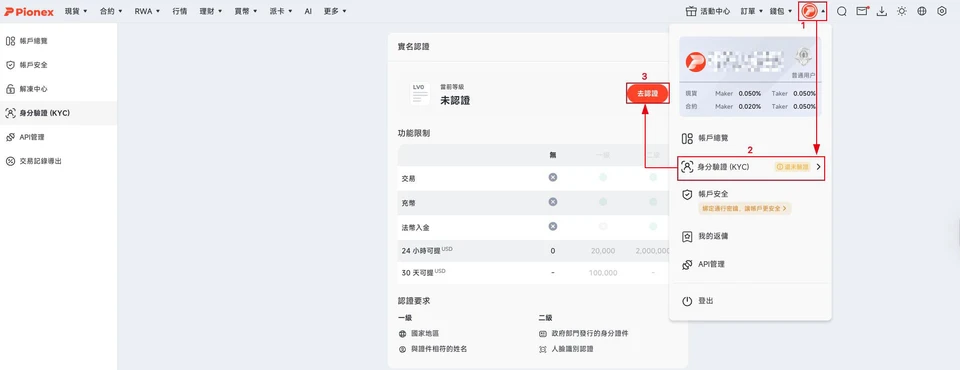Click the 充幣 row's gray X icon
This screenshot has height=370, width=960.
[x=553, y=202]
